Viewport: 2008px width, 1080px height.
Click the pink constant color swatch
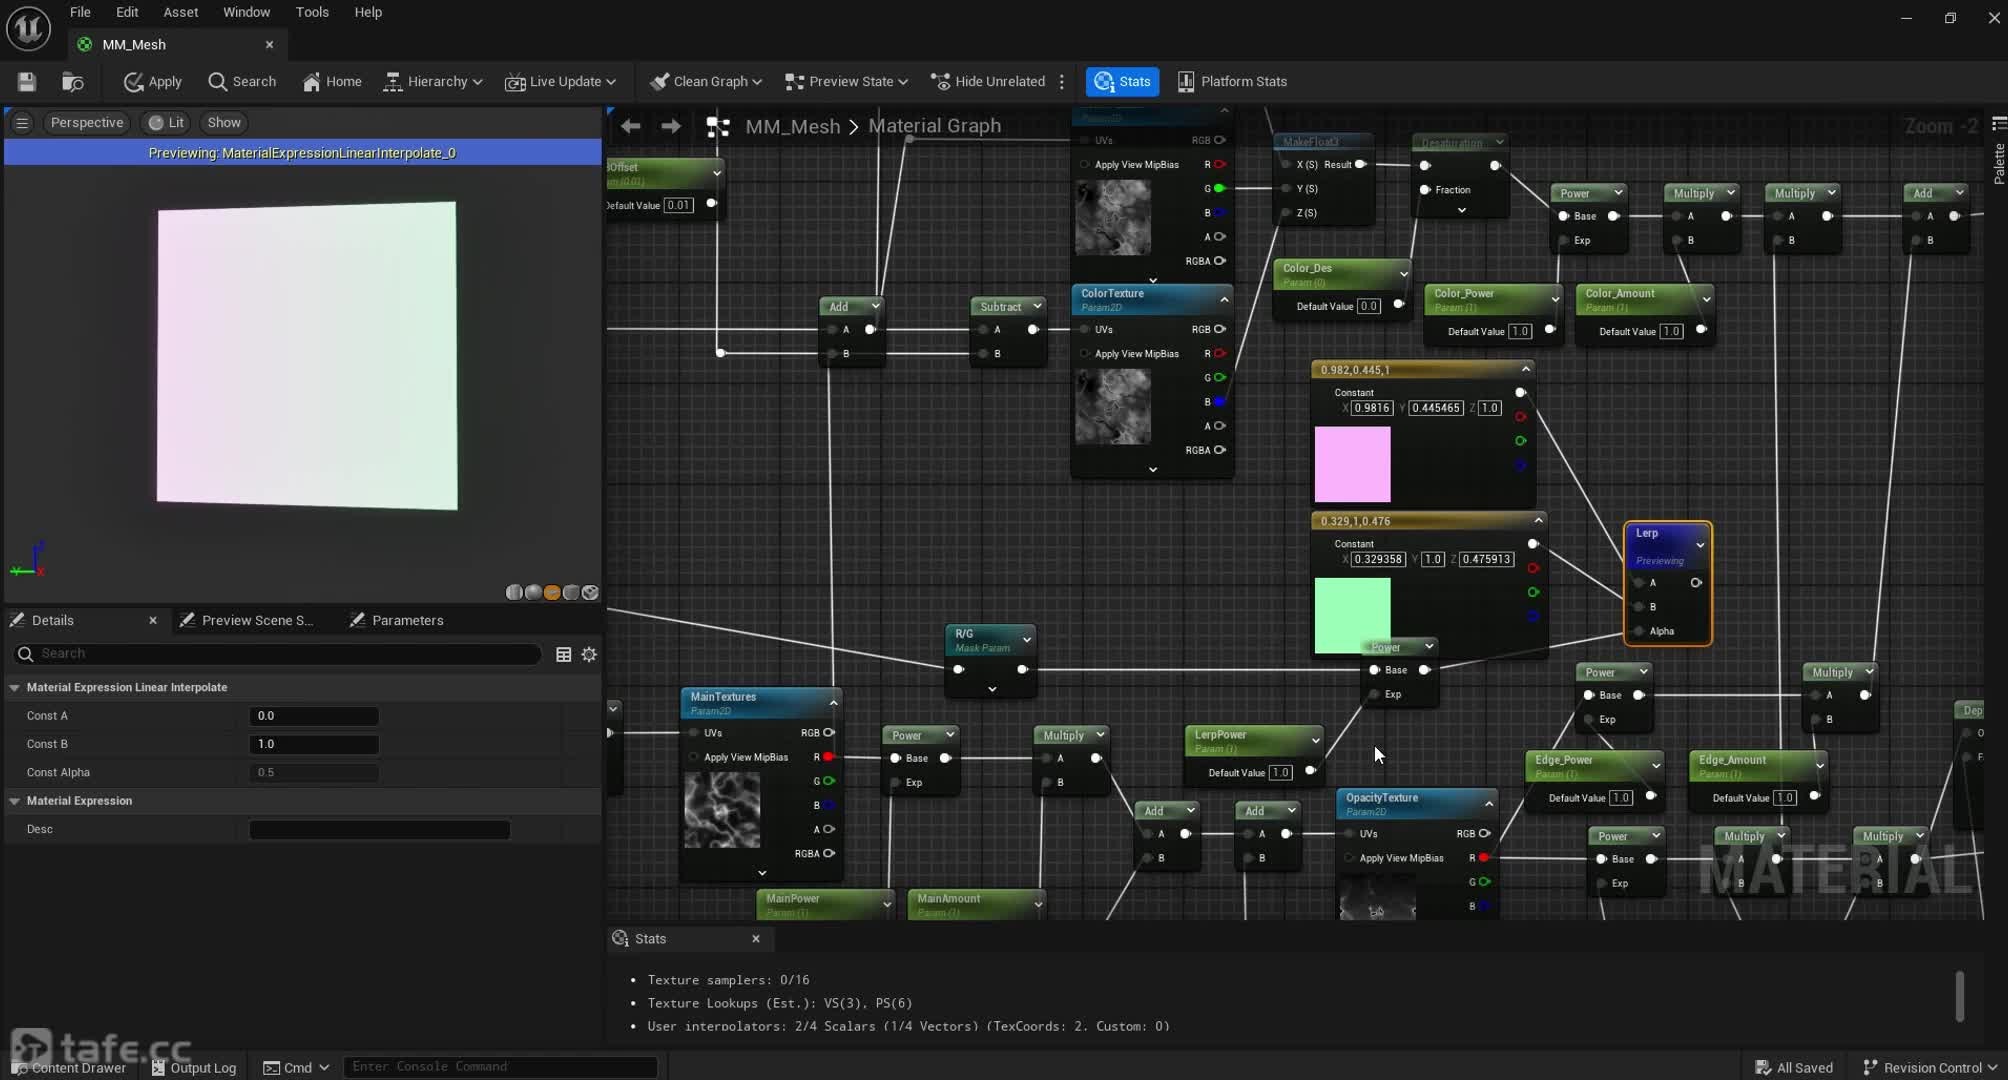1352,464
